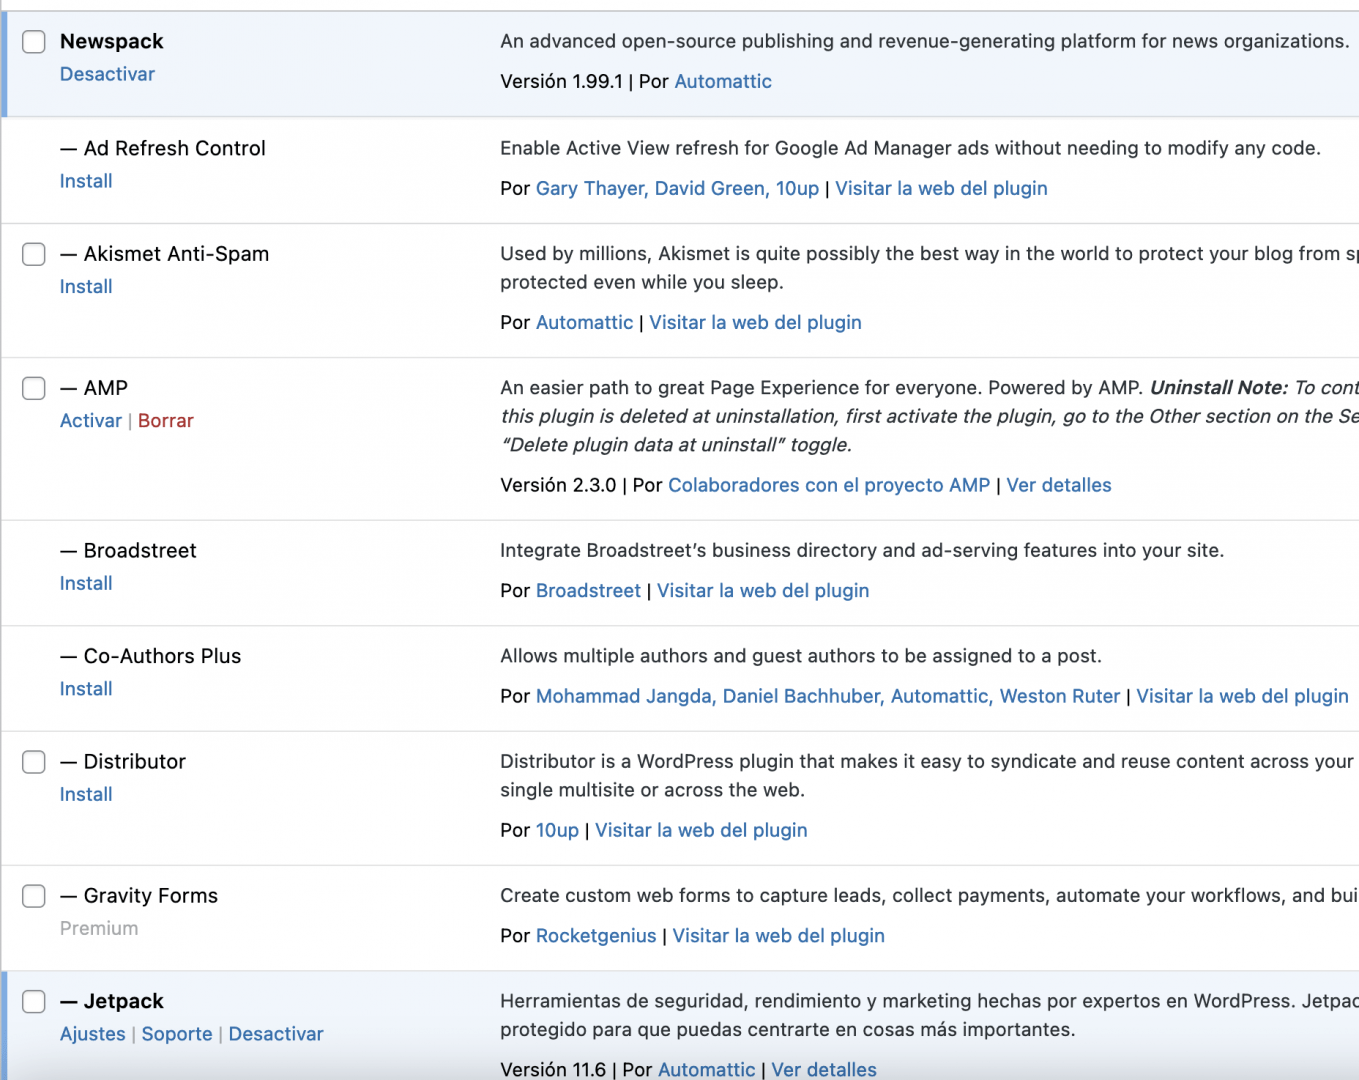
Task: Toggle the Distributor plugin checkbox
Action: pyautogui.click(x=34, y=762)
